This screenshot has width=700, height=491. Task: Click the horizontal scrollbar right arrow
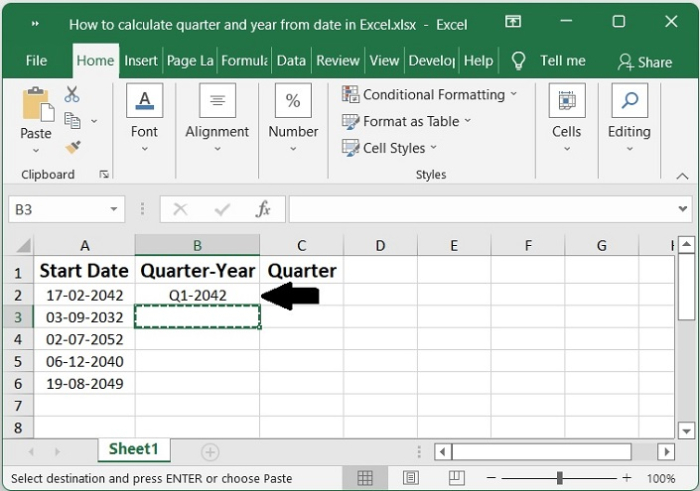click(667, 452)
